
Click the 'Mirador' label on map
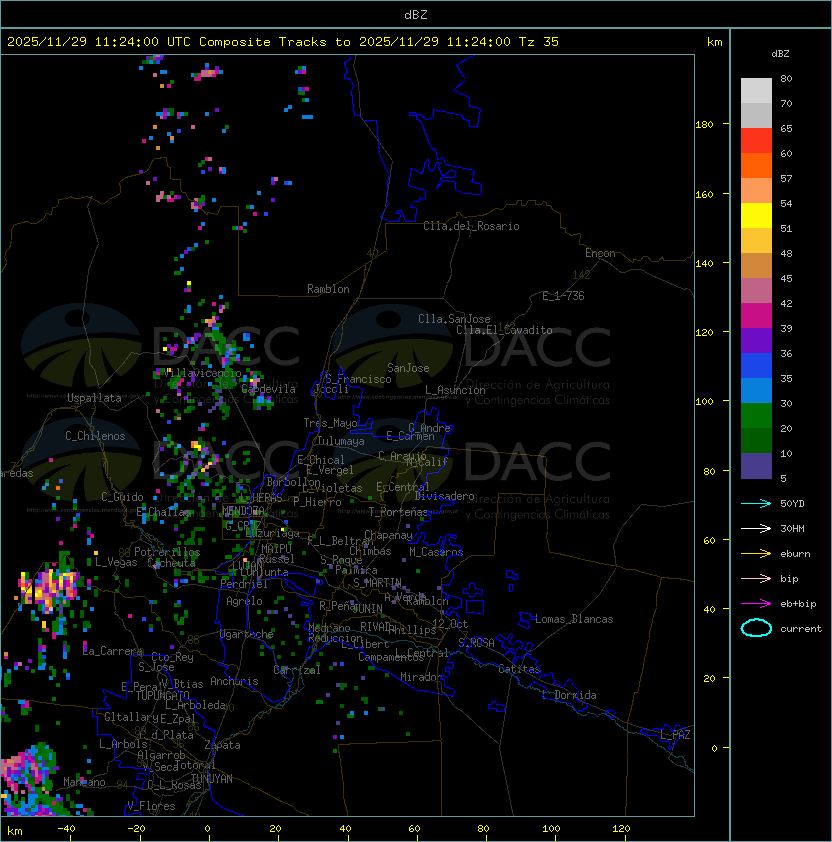422,677
